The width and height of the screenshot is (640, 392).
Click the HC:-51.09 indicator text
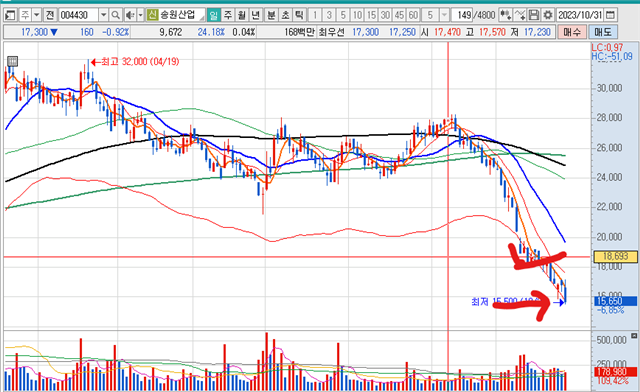(612, 56)
